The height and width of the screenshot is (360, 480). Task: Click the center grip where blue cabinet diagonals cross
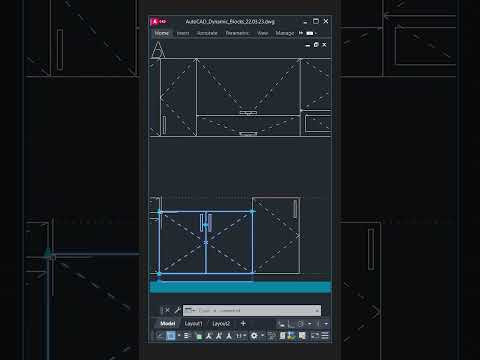point(206,243)
